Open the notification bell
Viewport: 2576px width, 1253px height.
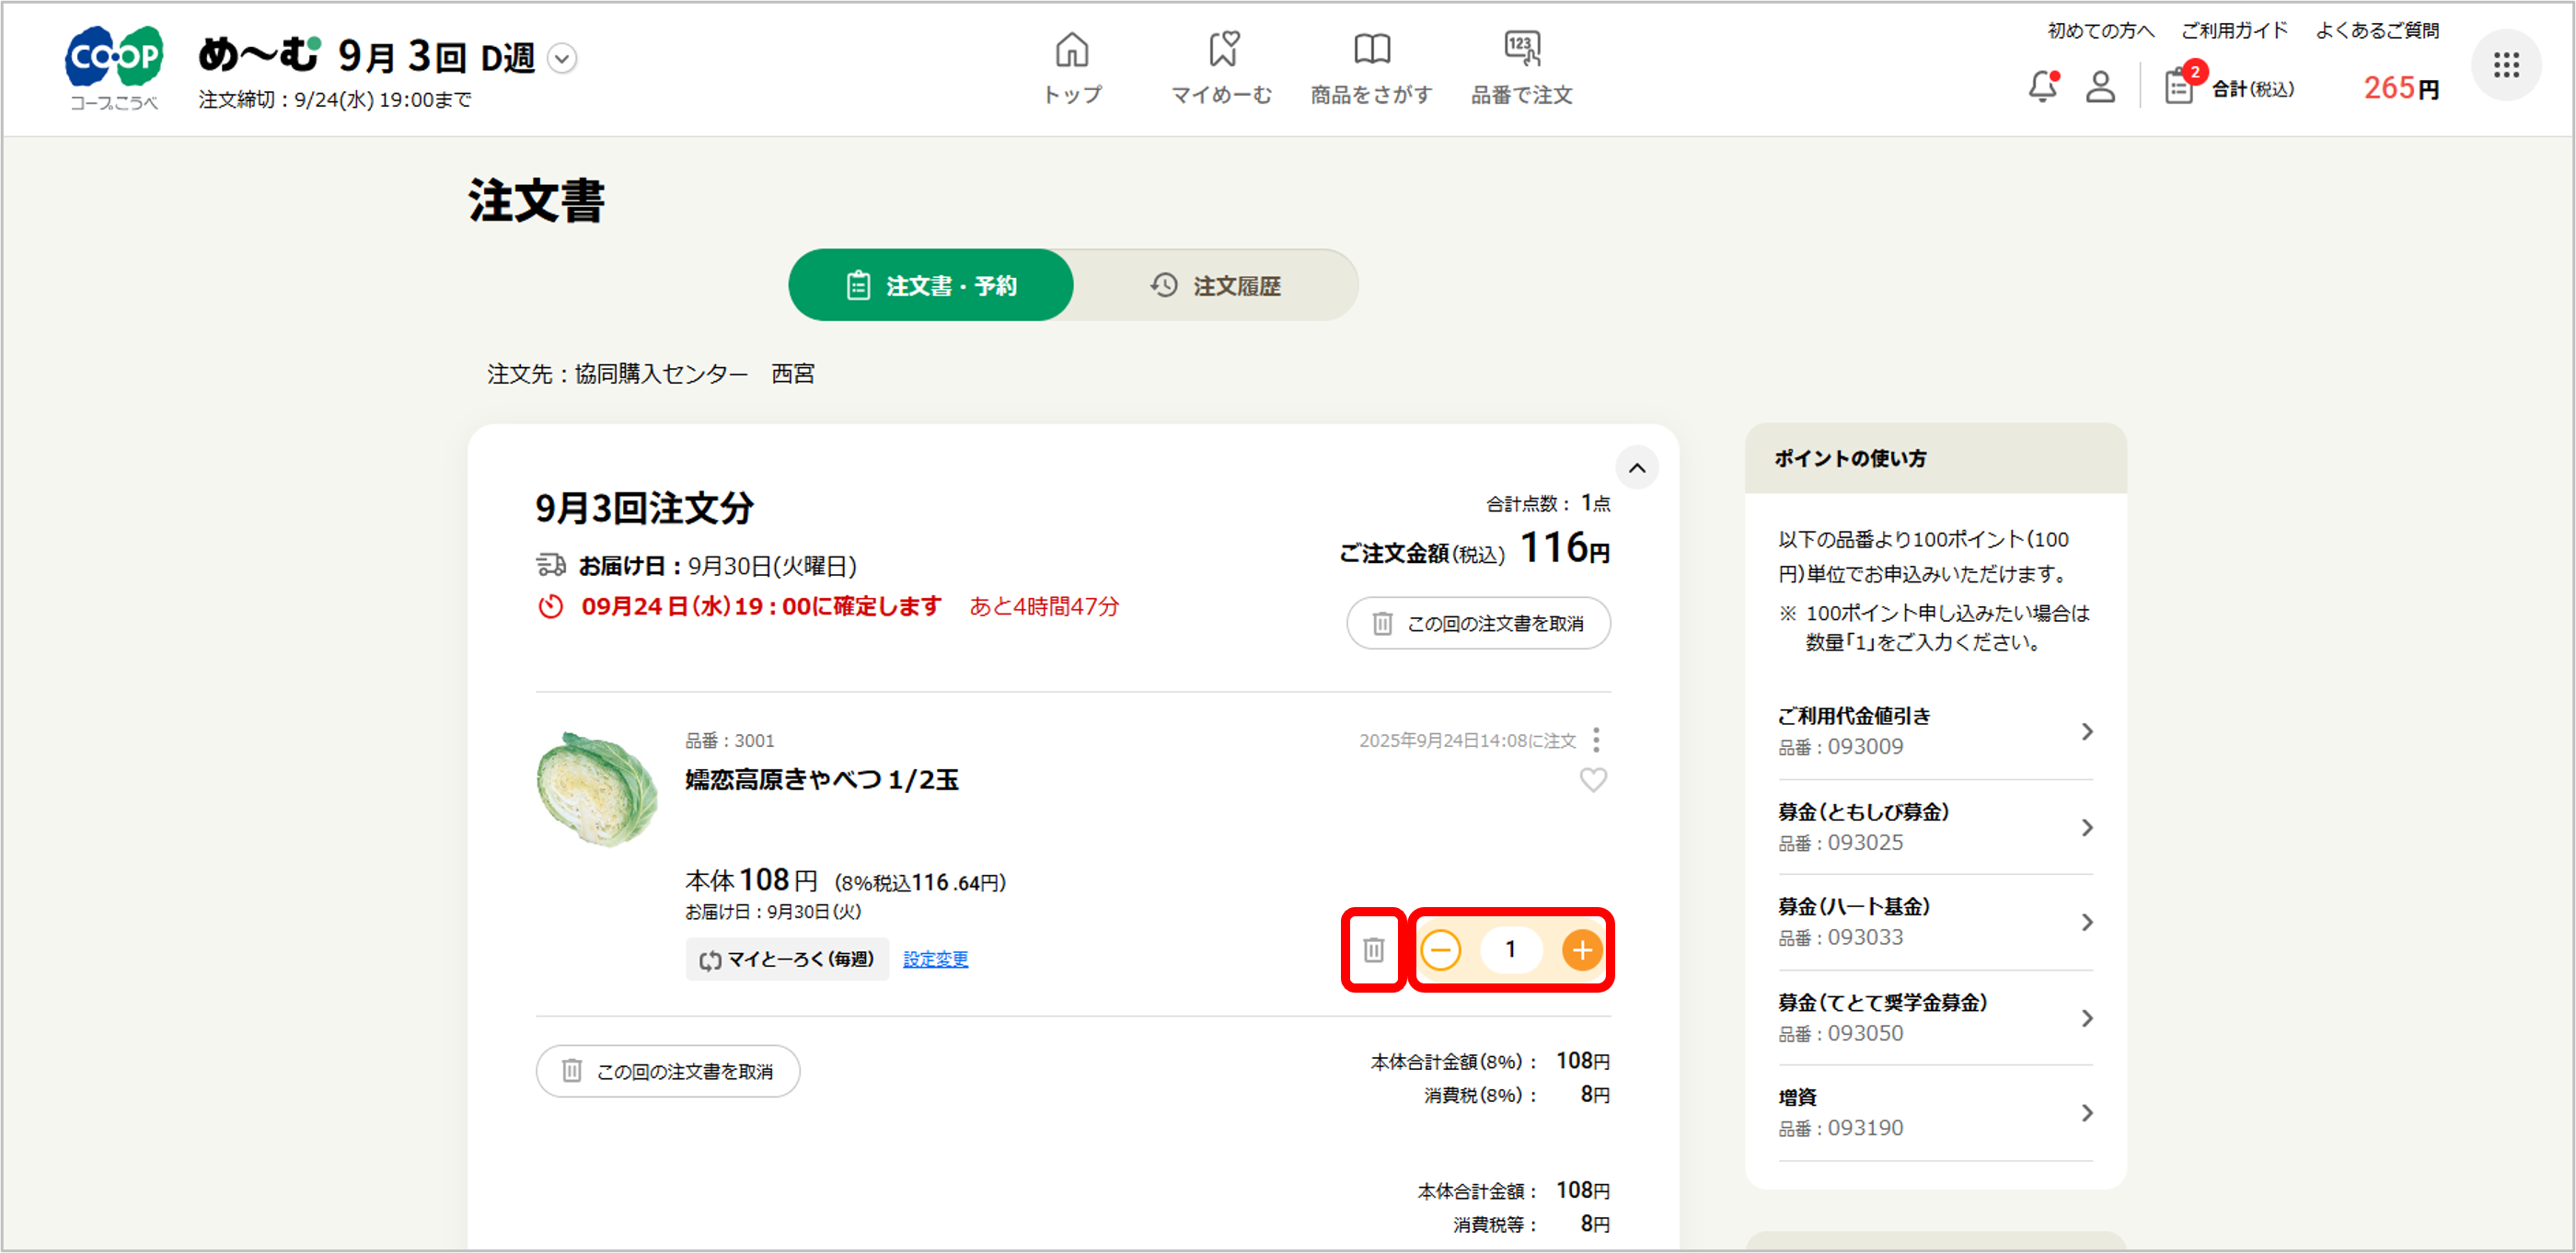pos(2042,88)
